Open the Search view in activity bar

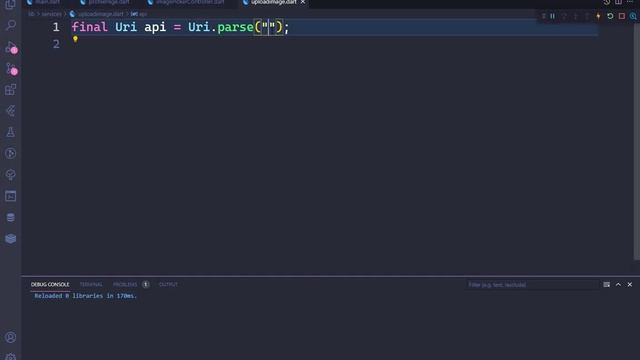(x=11, y=25)
